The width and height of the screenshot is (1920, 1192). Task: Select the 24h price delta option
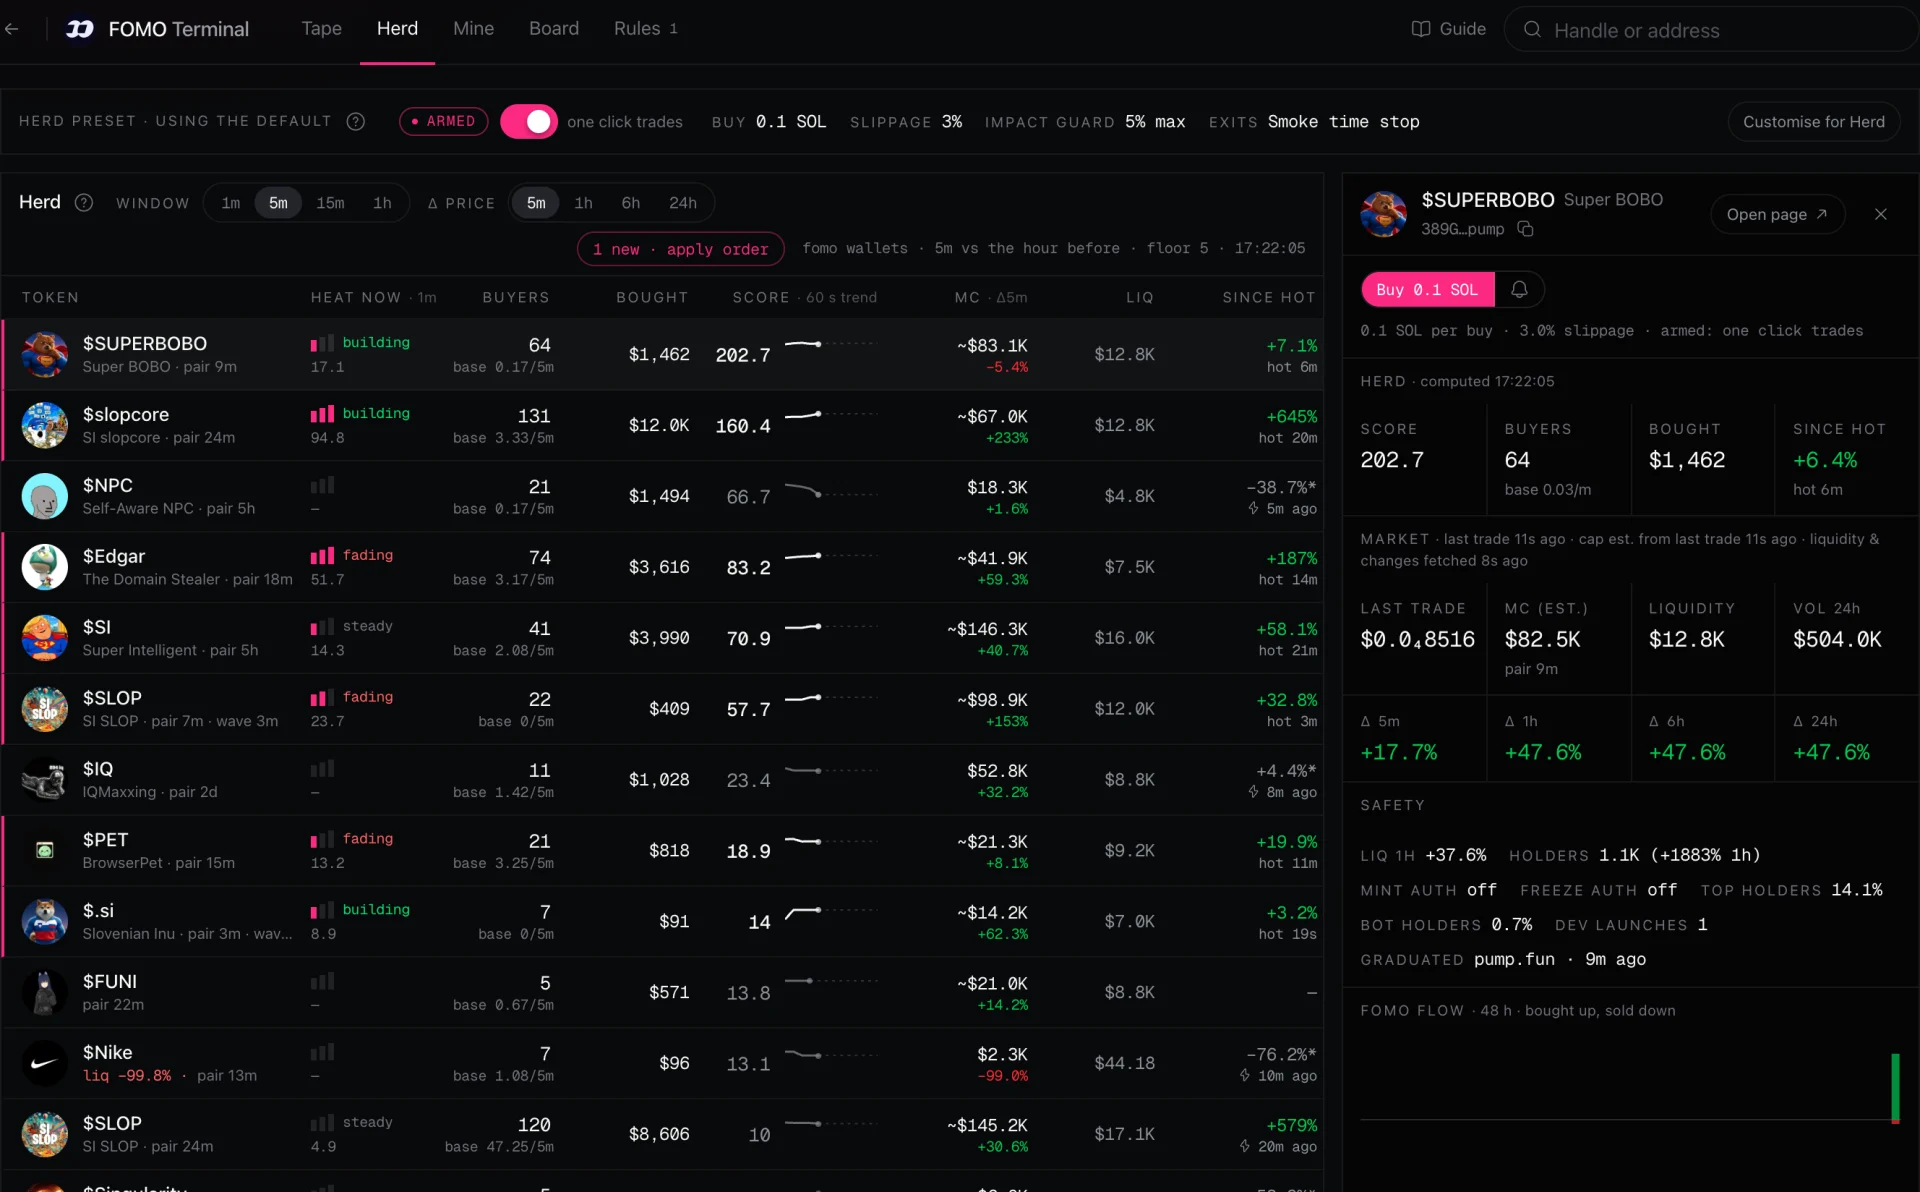[683, 203]
